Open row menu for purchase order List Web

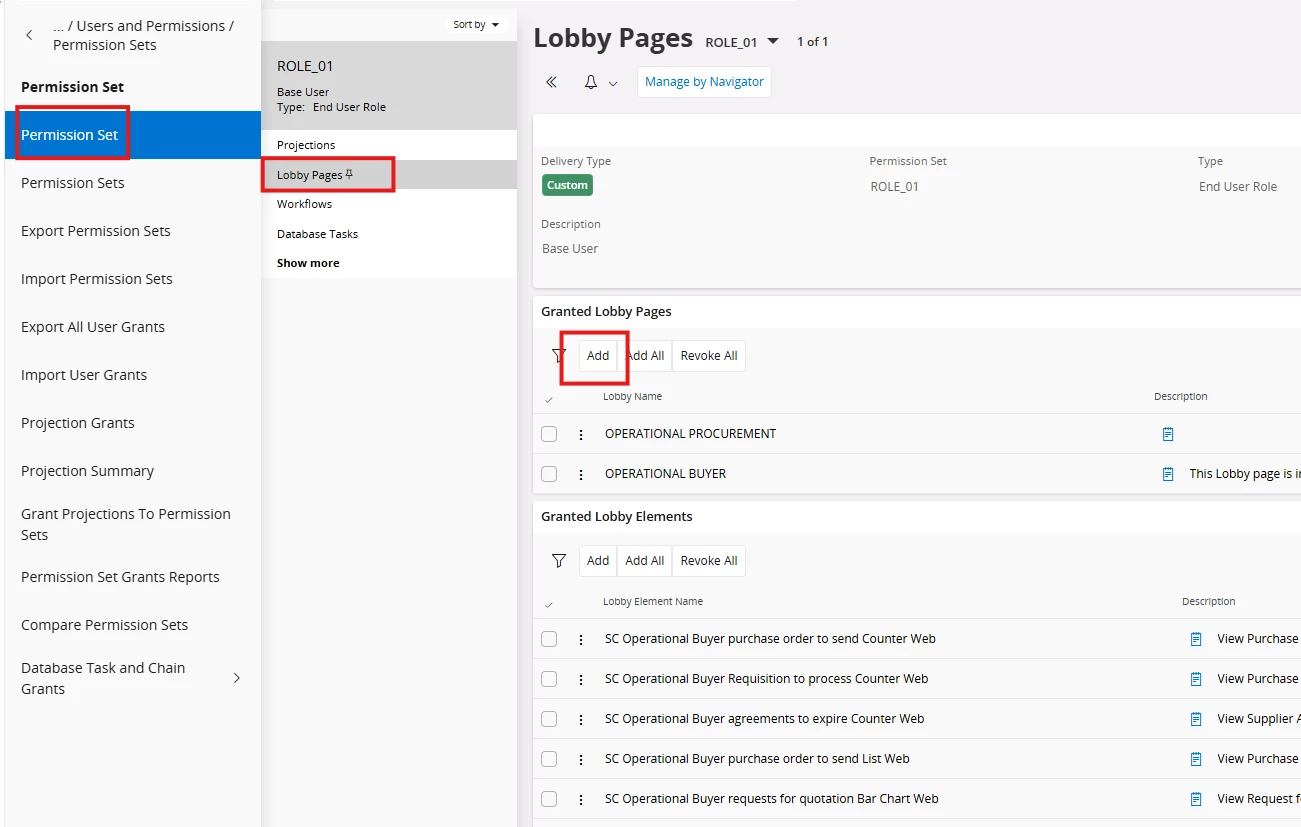[x=581, y=759]
